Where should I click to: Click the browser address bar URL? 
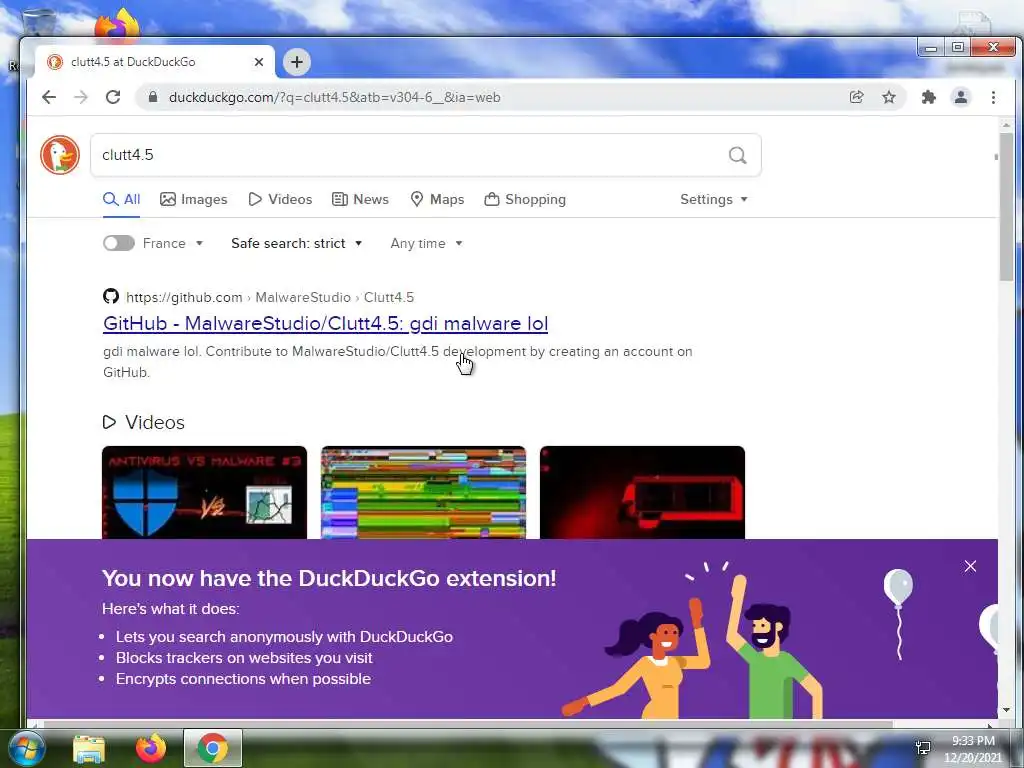point(334,97)
